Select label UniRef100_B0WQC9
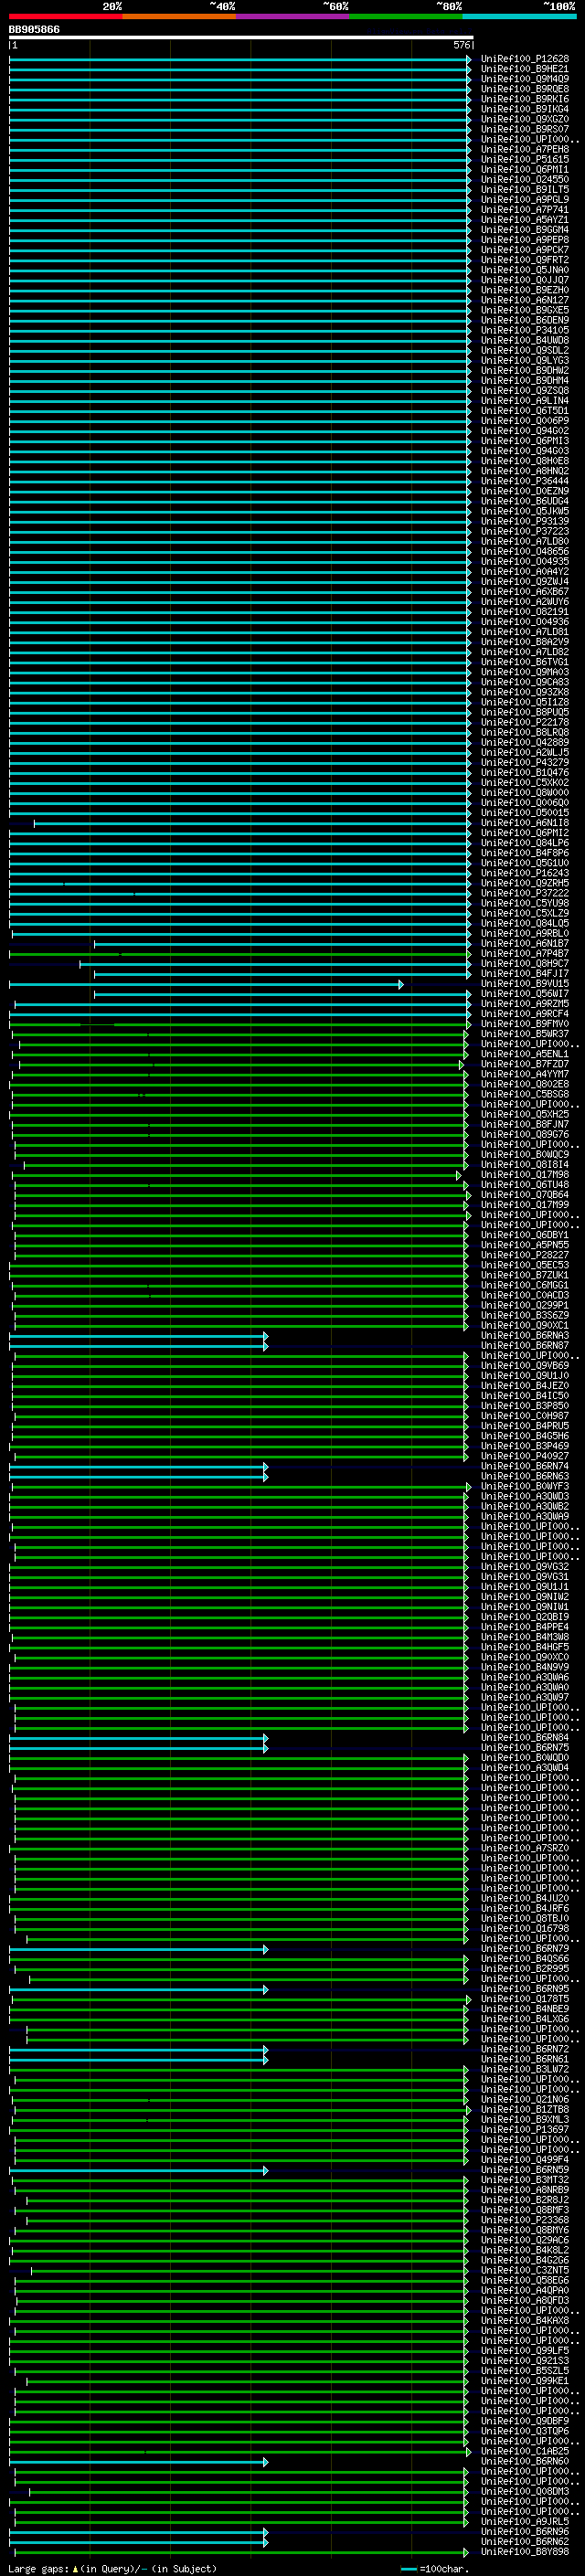The image size is (585, 2576). [525, 1155]
